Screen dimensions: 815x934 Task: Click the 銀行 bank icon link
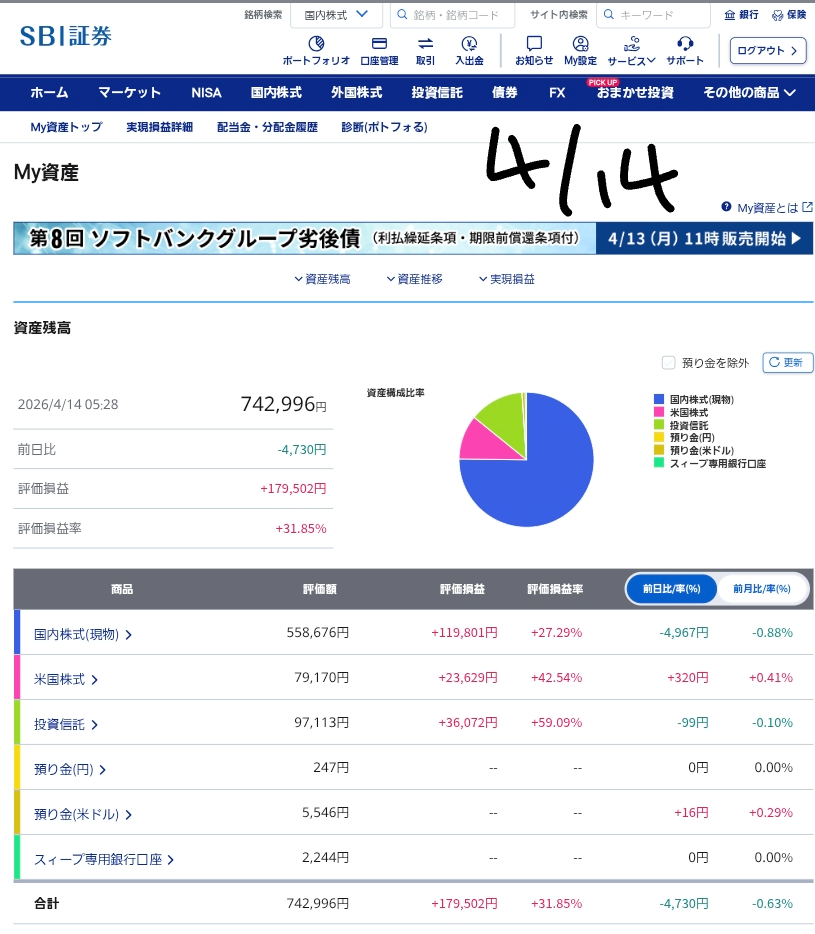(741, 15)
